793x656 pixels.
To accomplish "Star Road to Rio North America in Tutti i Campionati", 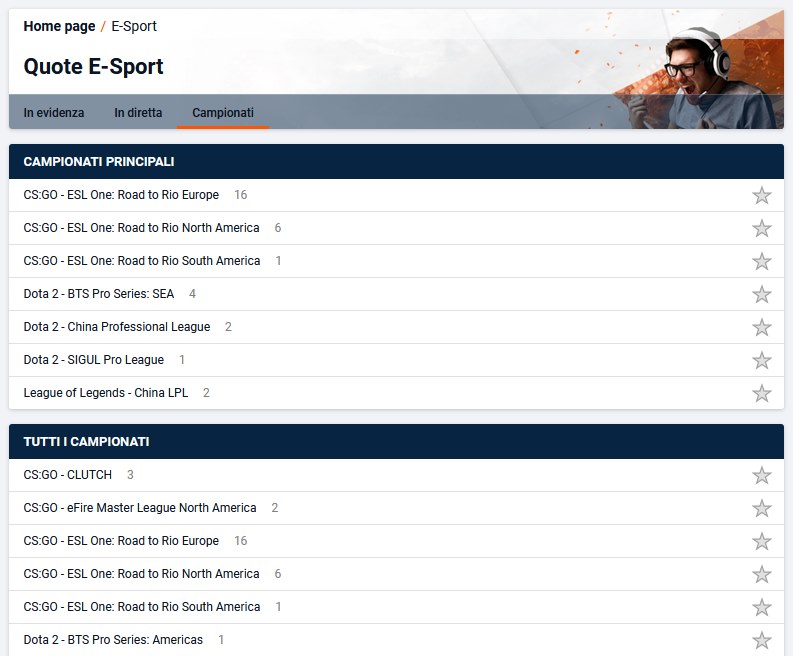I will [x=761, y=574].
